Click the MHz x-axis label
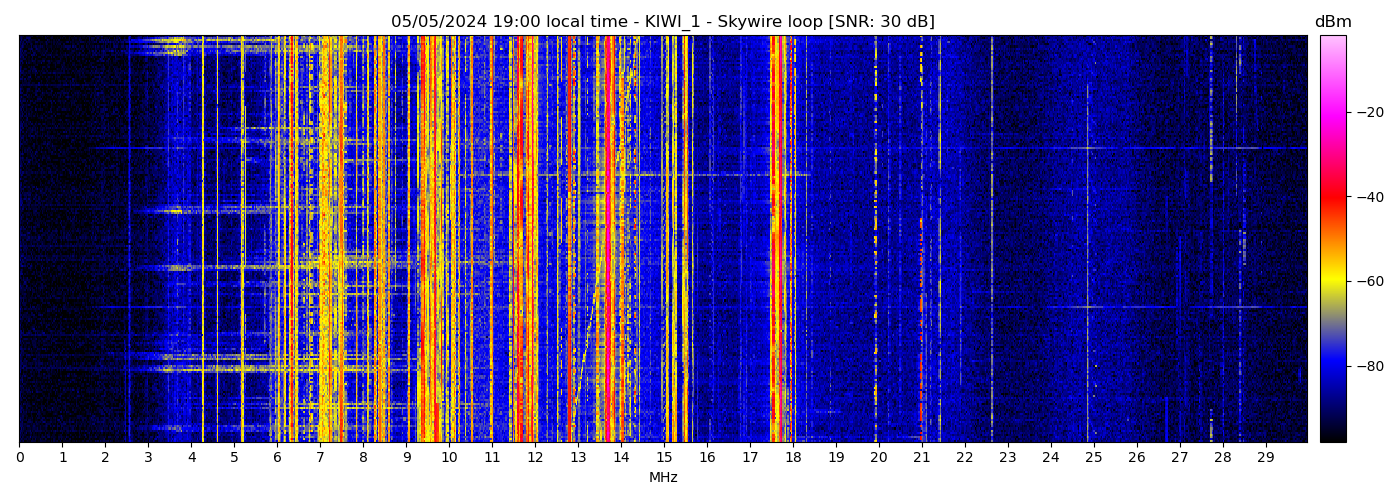Viewport: 1400px width, 500px height. [x=663, y=478]
